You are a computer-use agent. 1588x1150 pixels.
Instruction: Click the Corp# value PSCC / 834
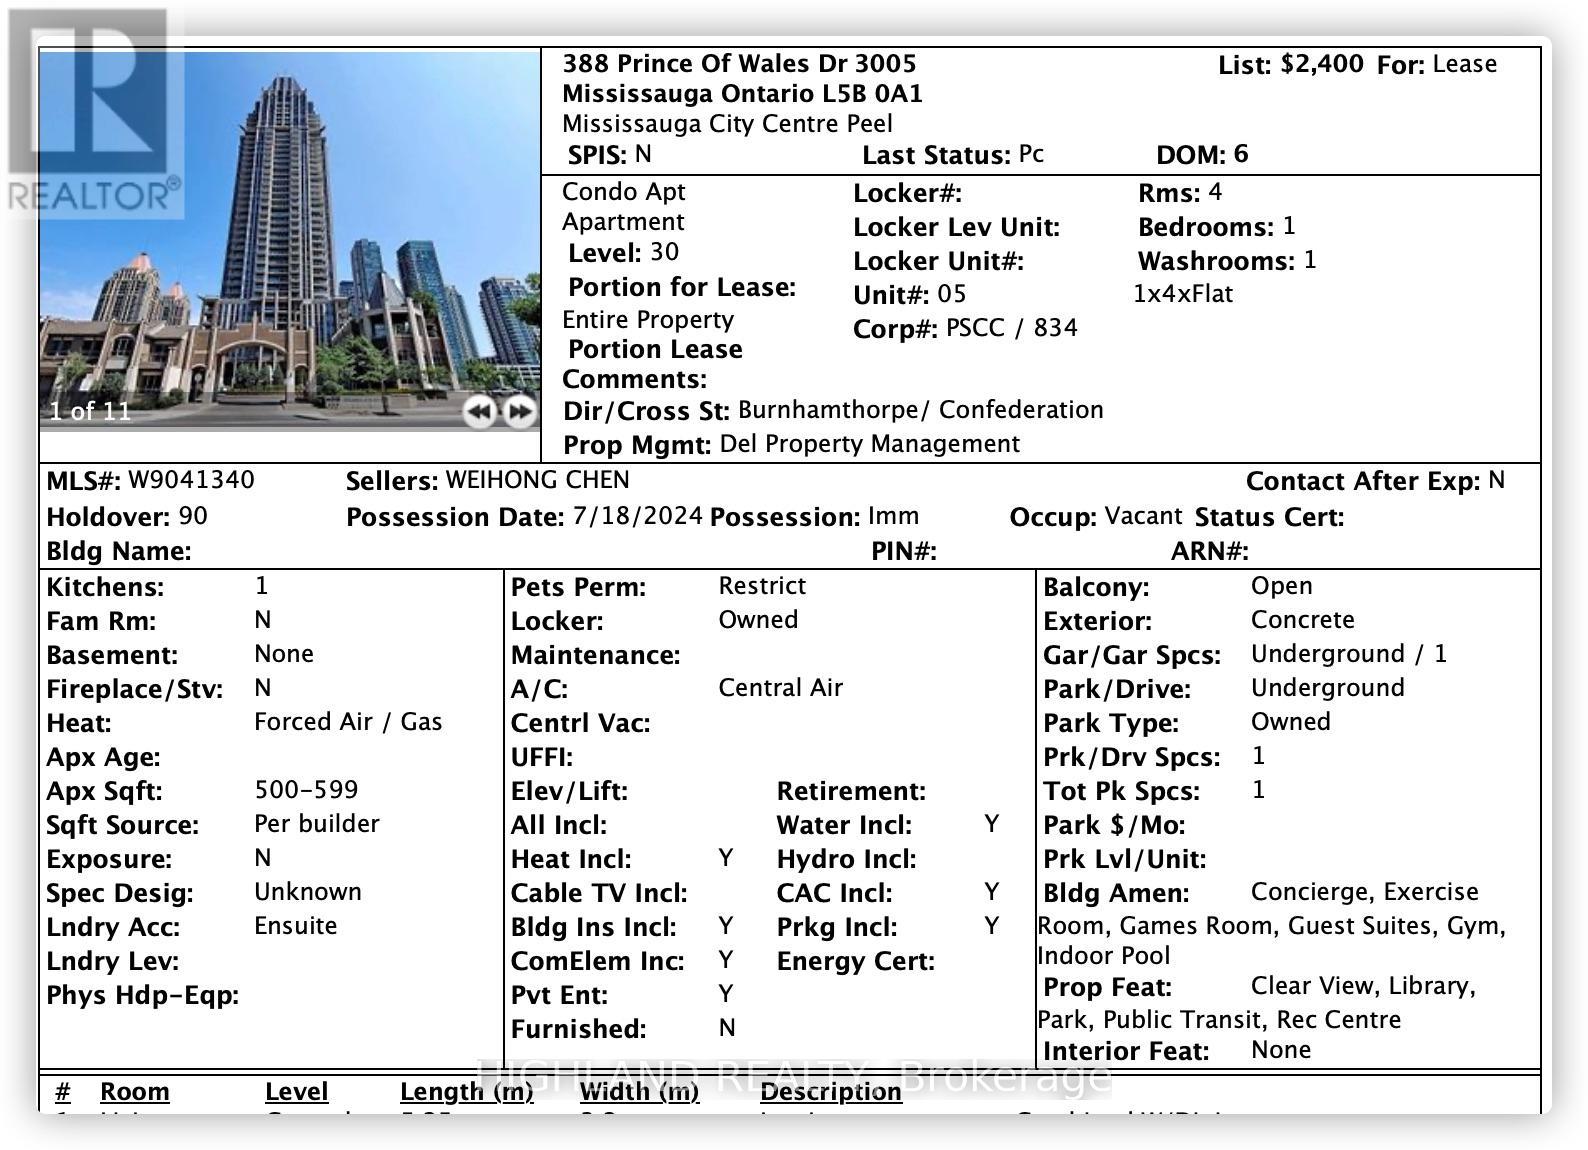(1012, 328)
